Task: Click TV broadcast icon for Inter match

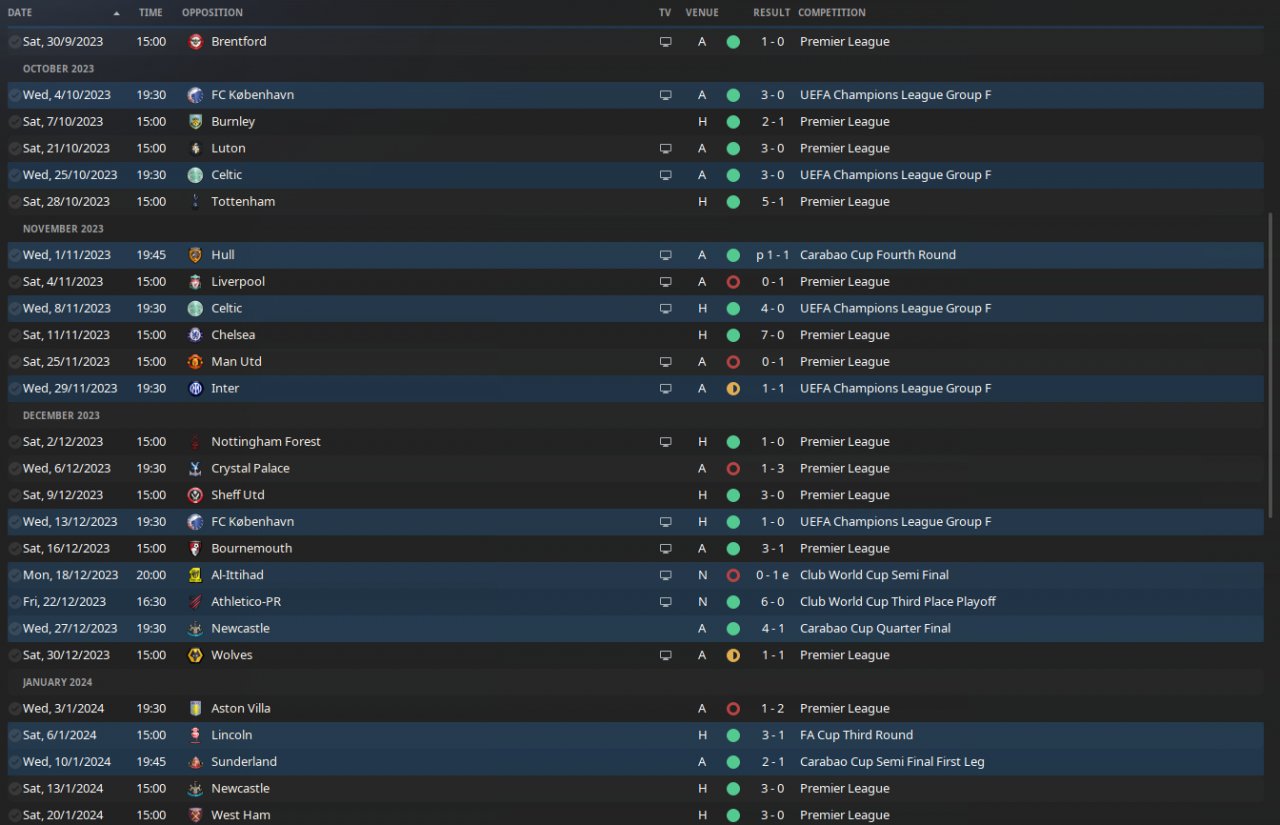Action: (665, 389)
